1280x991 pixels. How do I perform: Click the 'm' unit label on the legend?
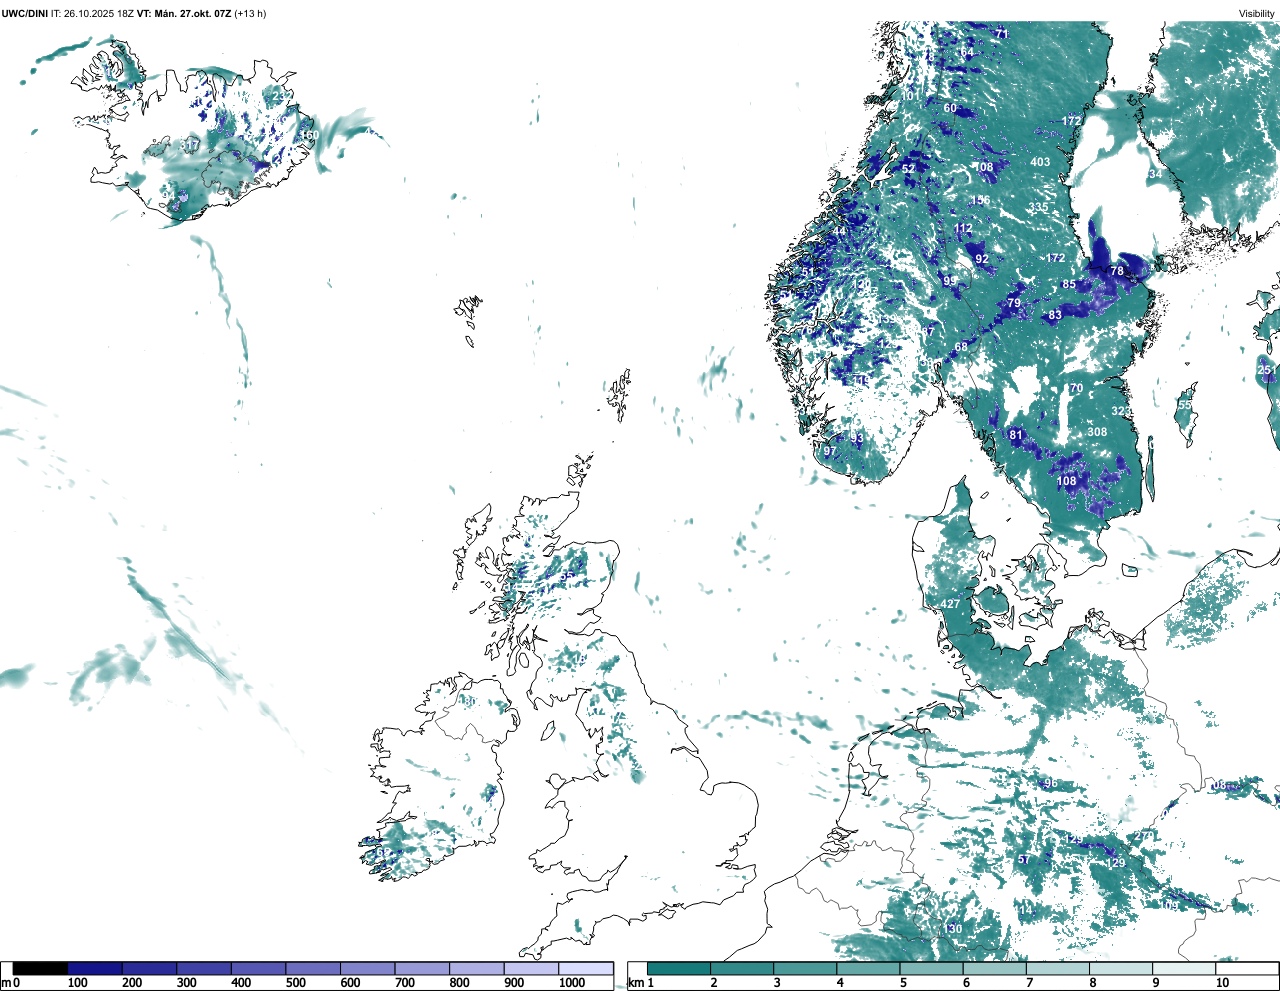click(x=6, y=983)
